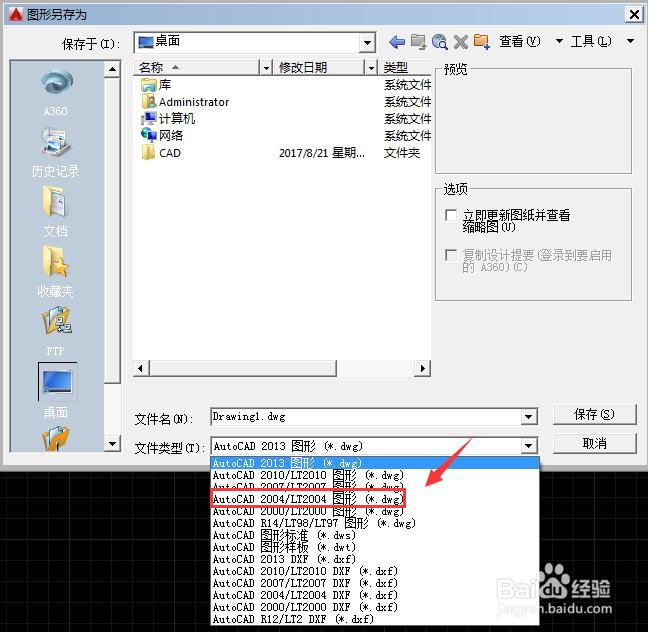This screenshot has height=632, width=648.
Task: Expand the 保存于 location dropdown
Action: pos(367,43)
